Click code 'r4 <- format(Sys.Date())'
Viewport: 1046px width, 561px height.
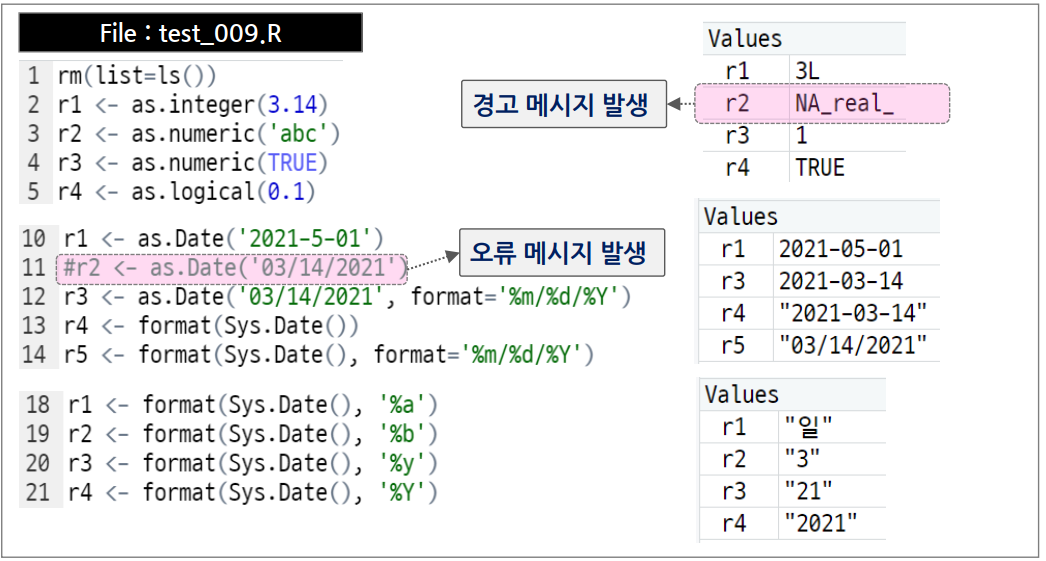211,326
